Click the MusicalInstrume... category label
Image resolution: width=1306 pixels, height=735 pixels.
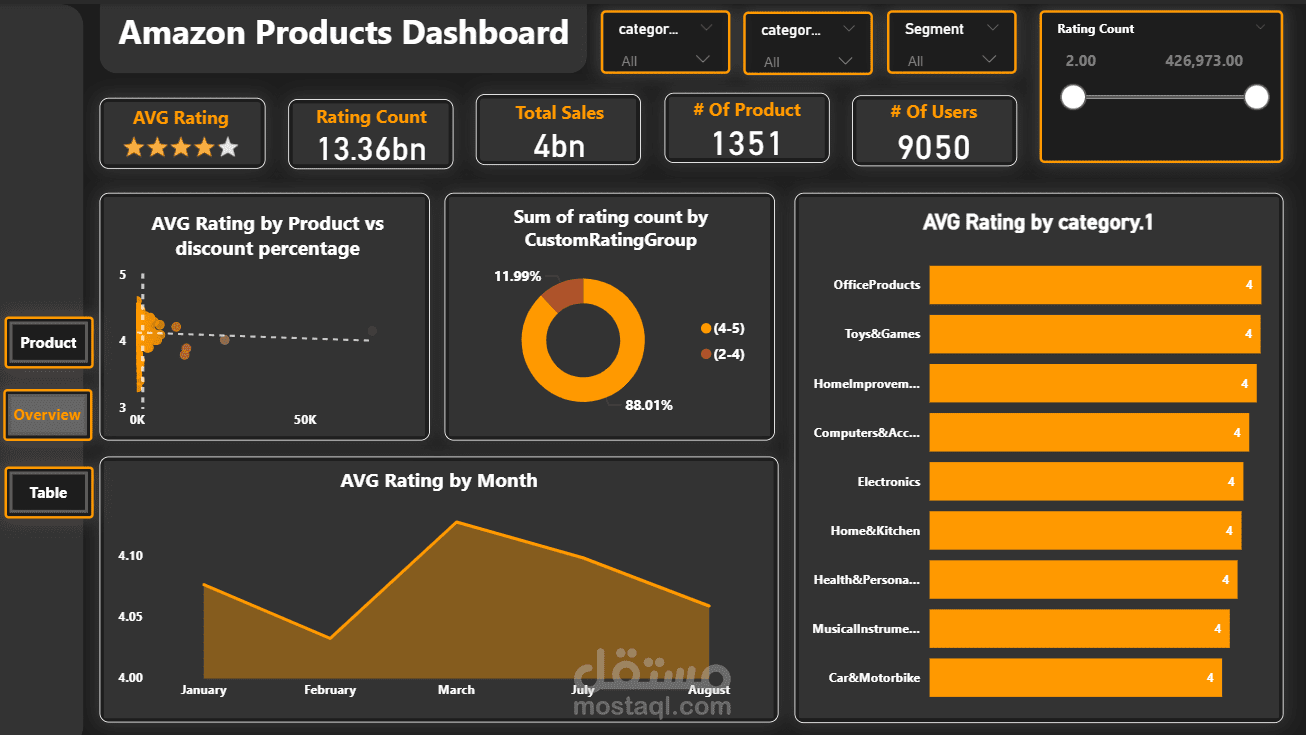[x=866, y=629]
